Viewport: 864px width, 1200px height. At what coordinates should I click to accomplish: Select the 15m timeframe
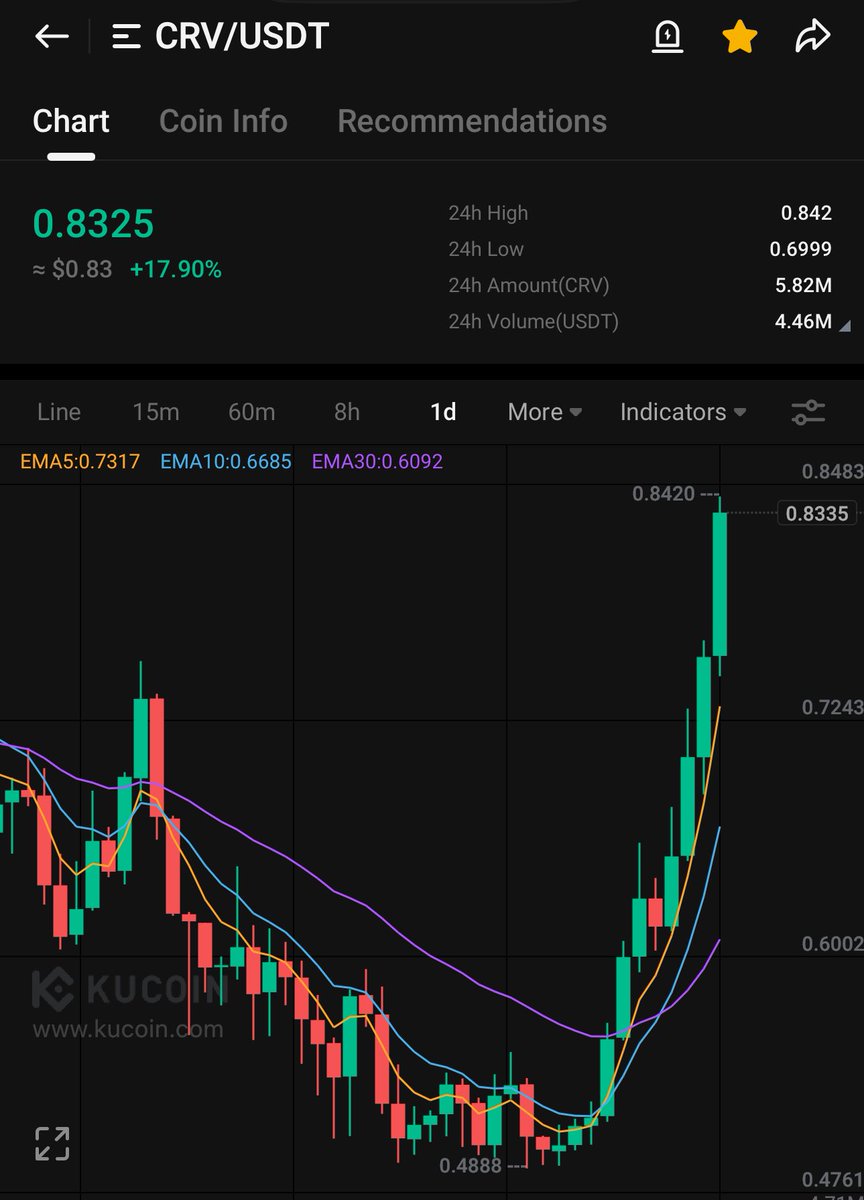[x=157, y=412]
